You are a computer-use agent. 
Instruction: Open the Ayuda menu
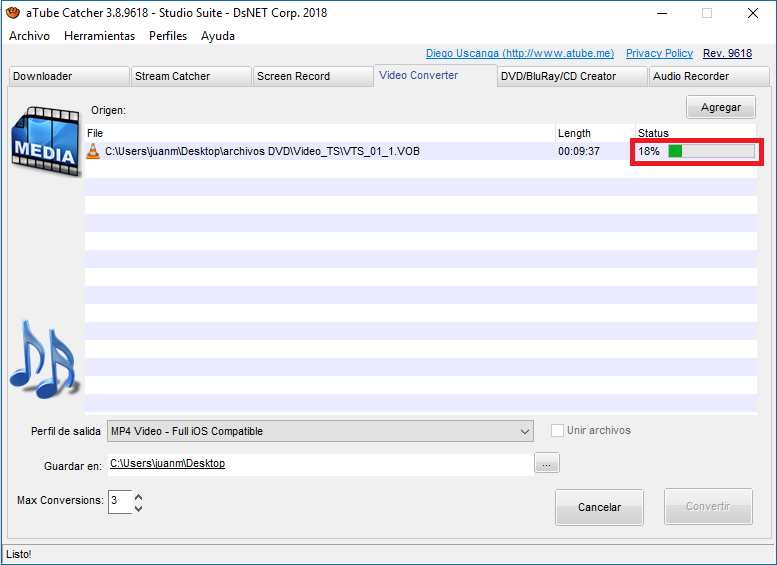coord(218,36)
